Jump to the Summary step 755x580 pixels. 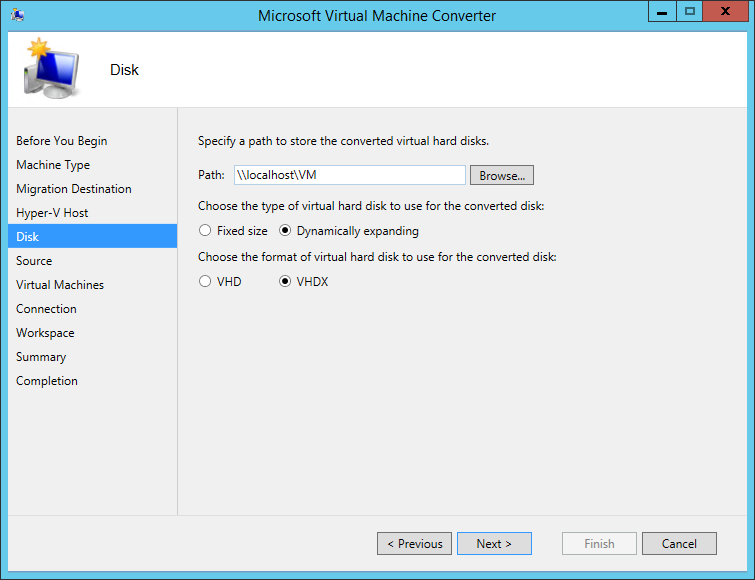point(41,357)
